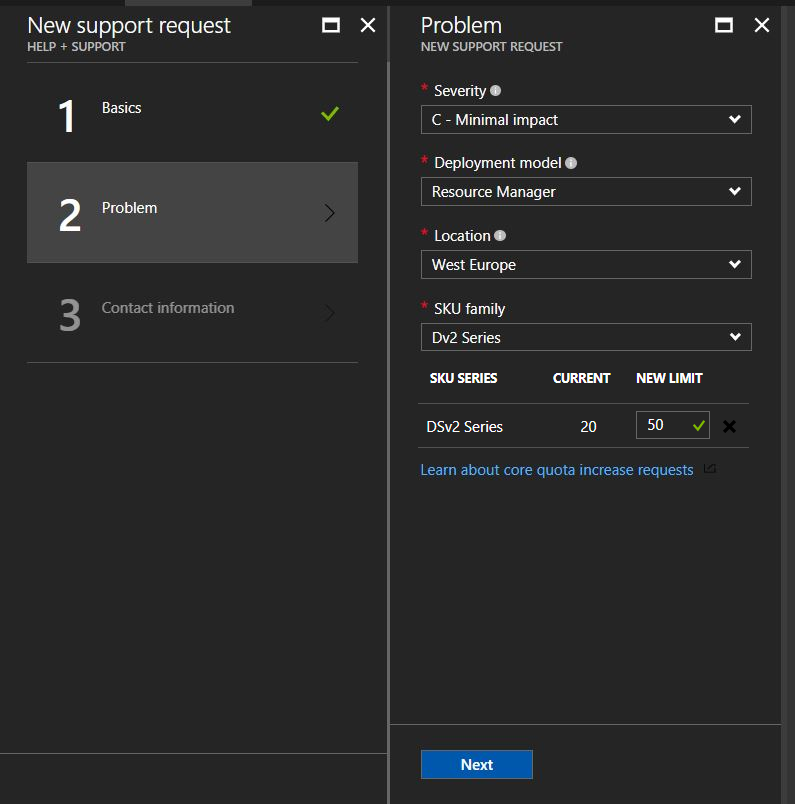Maximize the Problem blade
Image resolution: width=795 pixels, height=804 pixels.
725,26
